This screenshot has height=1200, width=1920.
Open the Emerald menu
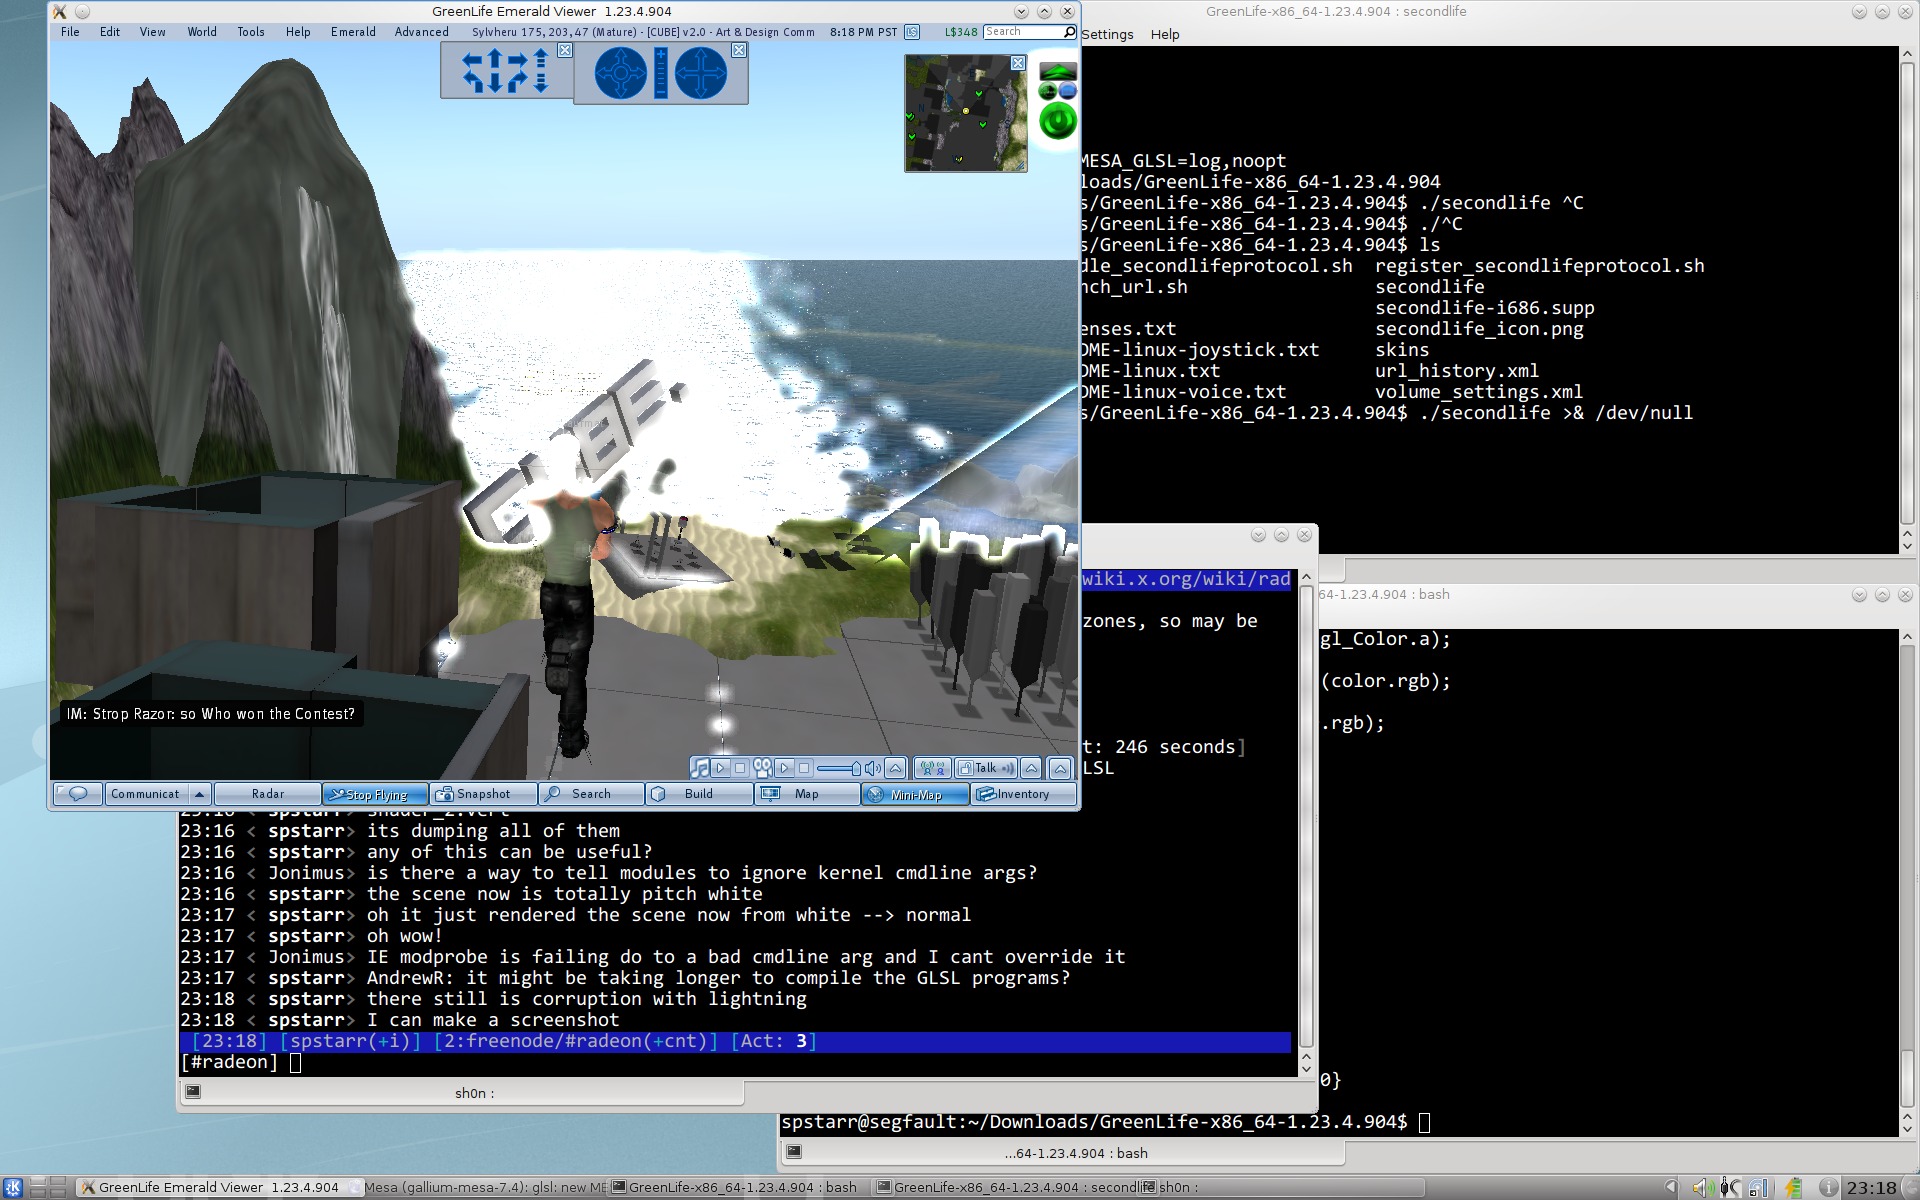[353, 32]
